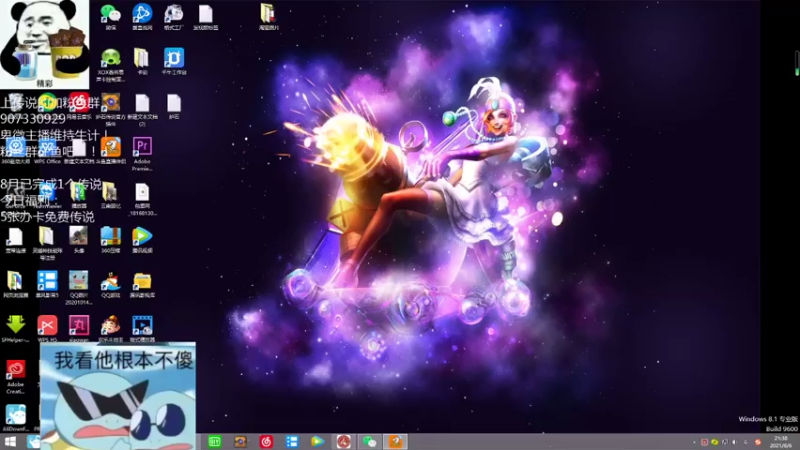Launch the red WPS H5 shortcut
Screen dimensions: 800x450
(47, 329)
